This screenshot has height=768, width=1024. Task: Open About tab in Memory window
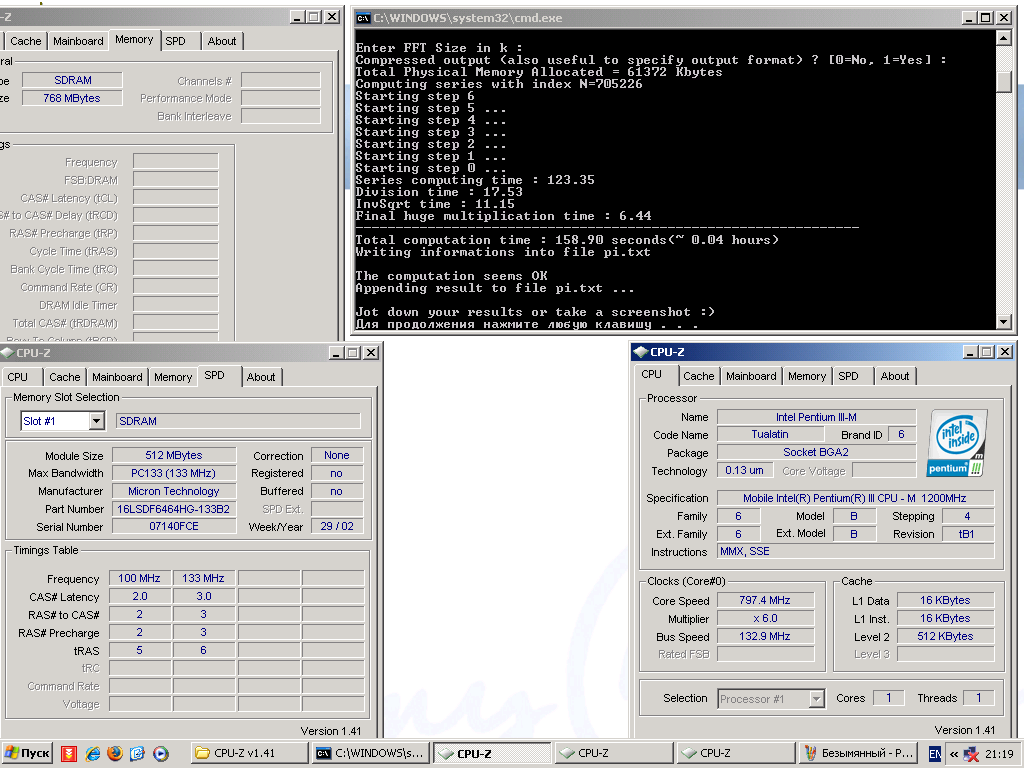pos(221,41)
